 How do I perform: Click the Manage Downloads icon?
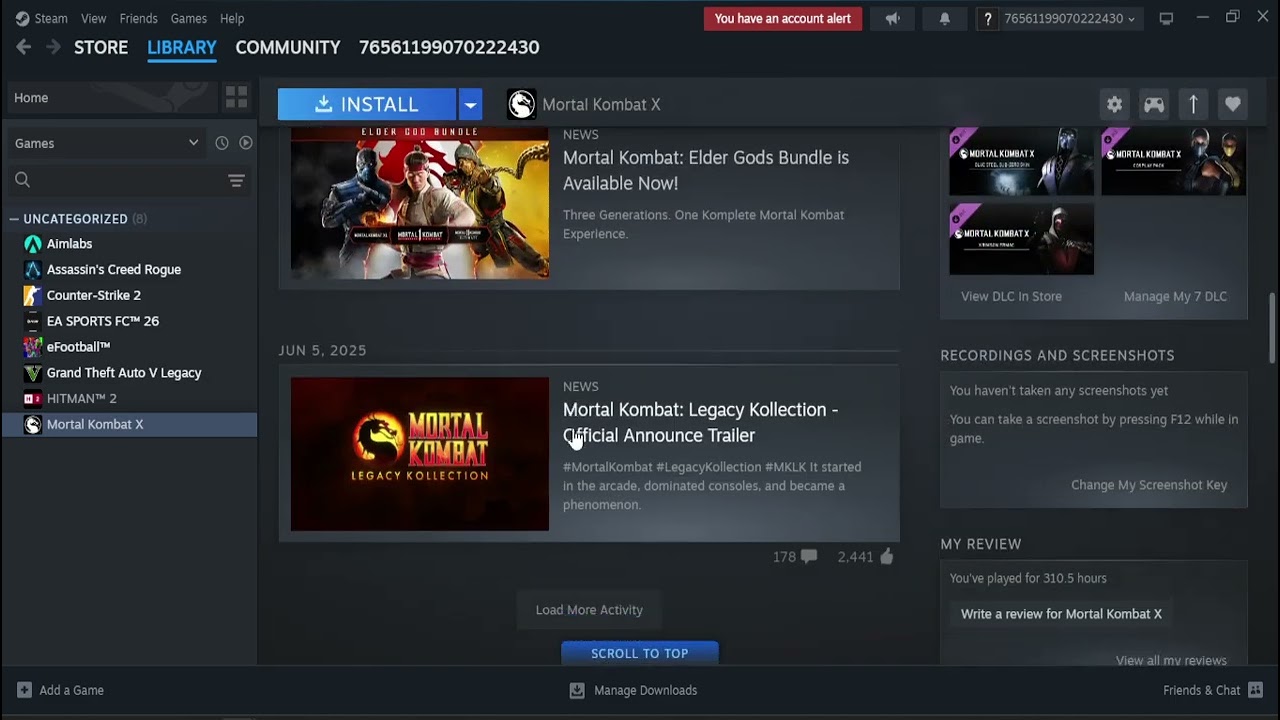click(x=577, y=690)
